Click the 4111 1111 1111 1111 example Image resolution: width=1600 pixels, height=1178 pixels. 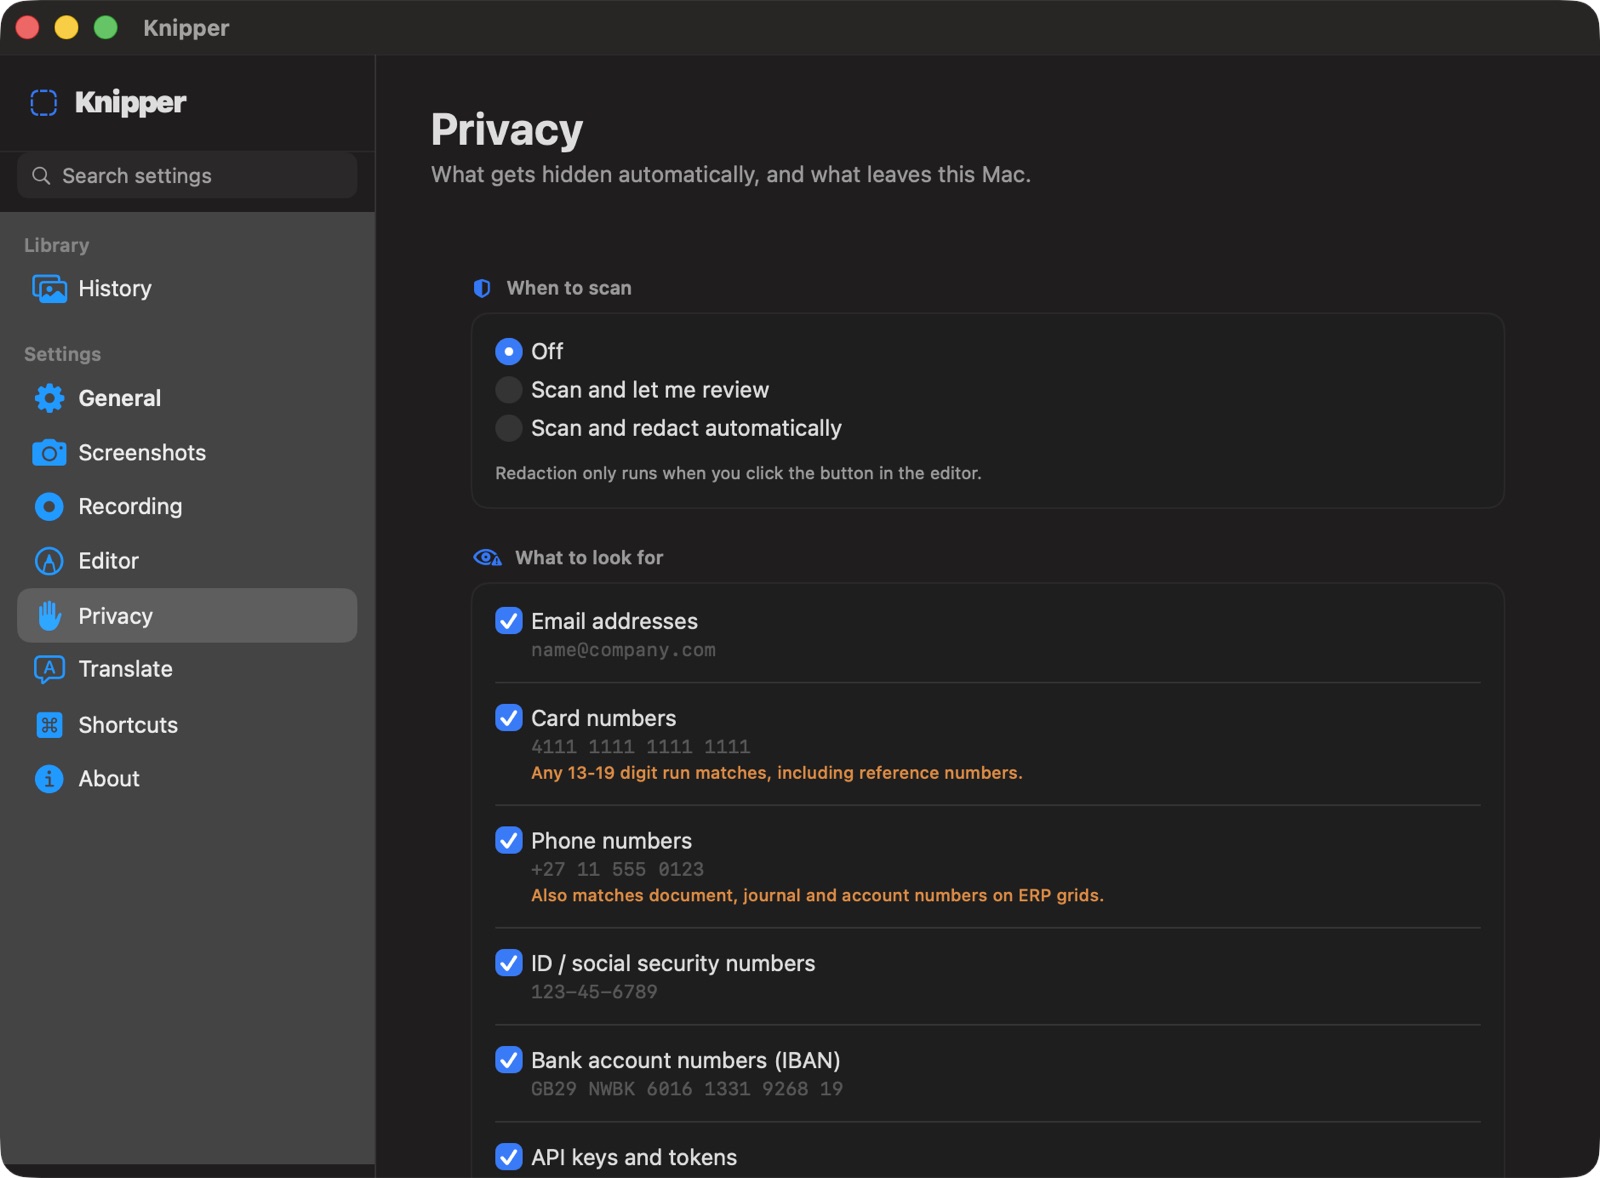[x=640, y=747]
